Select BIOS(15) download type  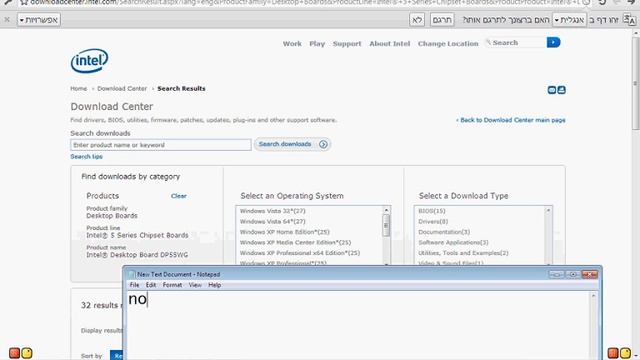(431, 211)
